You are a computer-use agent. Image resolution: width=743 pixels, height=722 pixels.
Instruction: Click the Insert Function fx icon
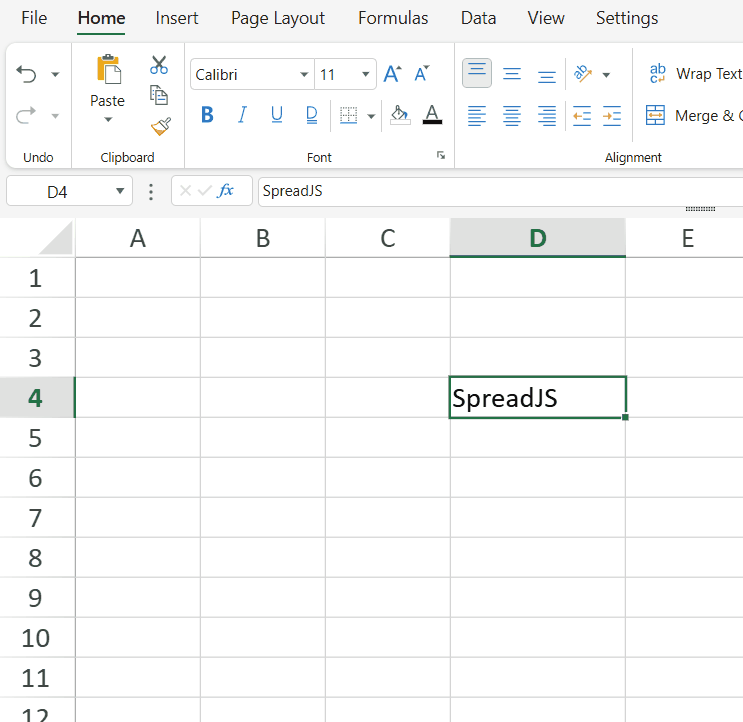pos(226,191)
